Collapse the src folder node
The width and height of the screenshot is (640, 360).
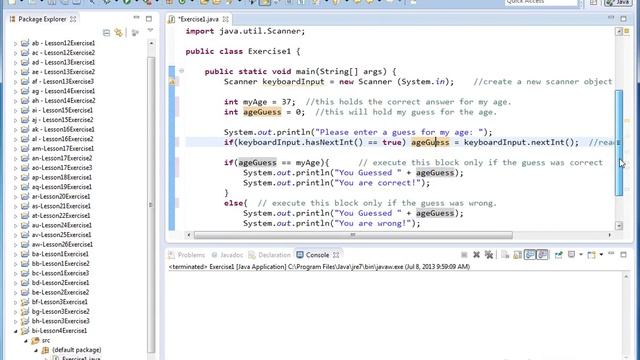tap(26, 340)
